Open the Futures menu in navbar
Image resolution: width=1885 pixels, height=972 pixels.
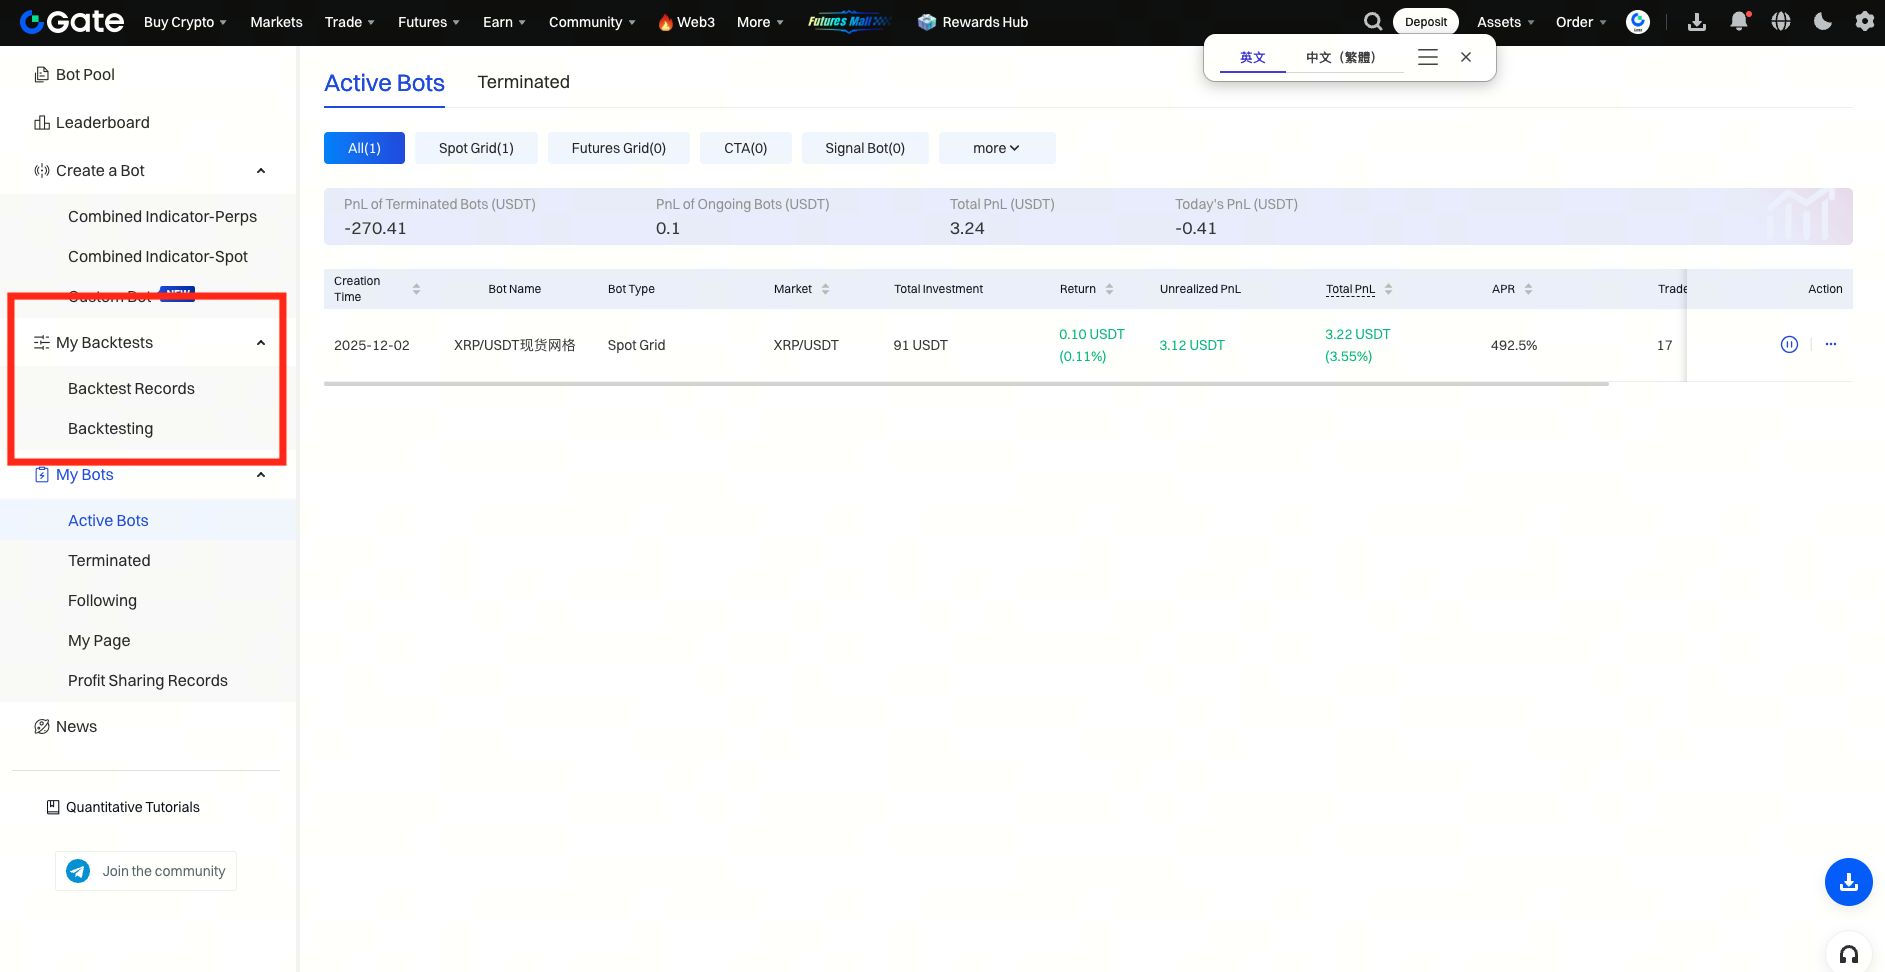428,22
